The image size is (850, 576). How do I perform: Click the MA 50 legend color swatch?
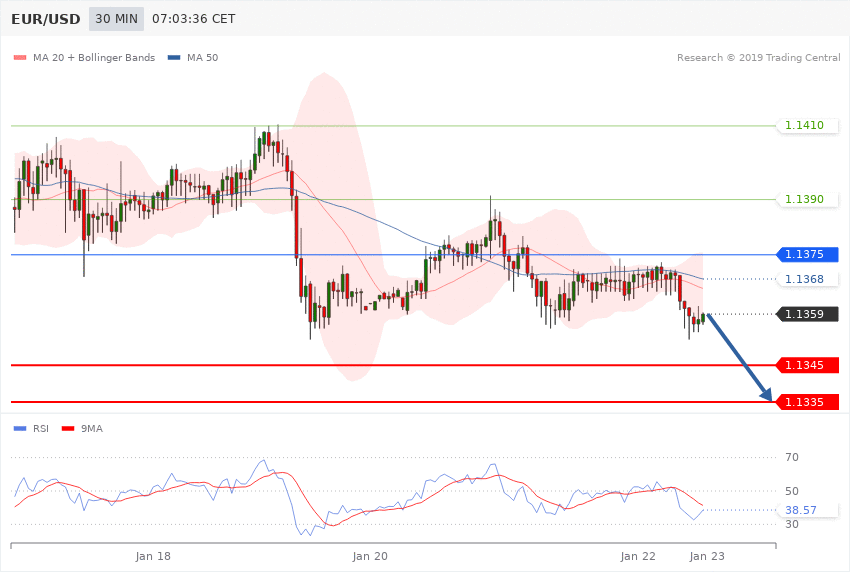[174, 57]
